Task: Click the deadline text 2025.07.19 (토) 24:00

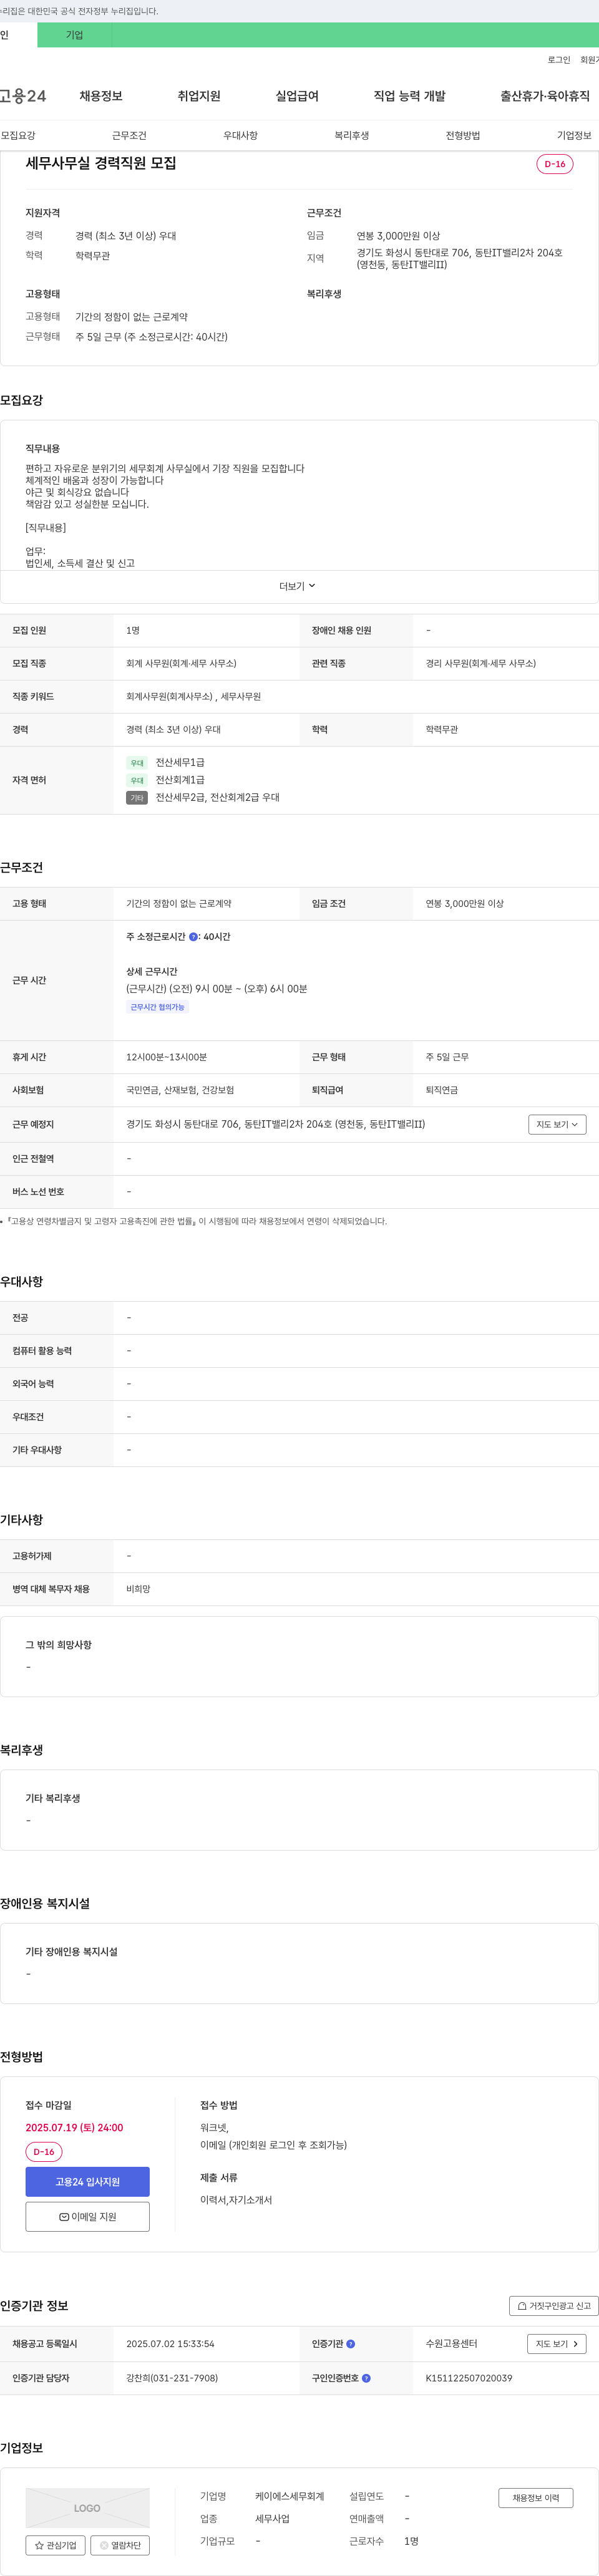Action: 74,2128
